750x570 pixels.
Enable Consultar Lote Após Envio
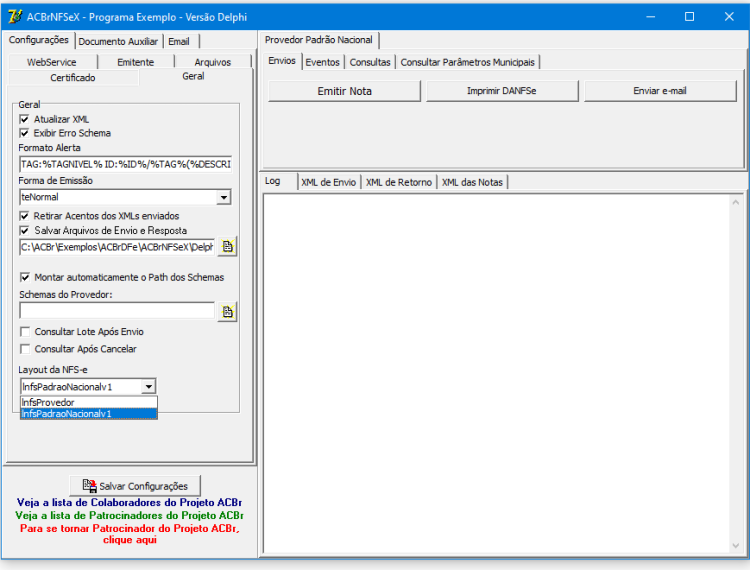click(25, 332)
